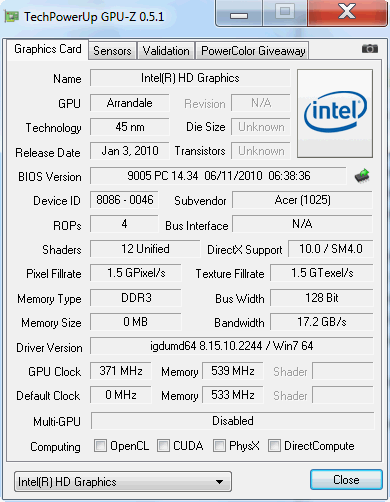Click the empty Default Clock Shader field
The height and width of the screenshot is (502, 390).
(x=343, y=395)
